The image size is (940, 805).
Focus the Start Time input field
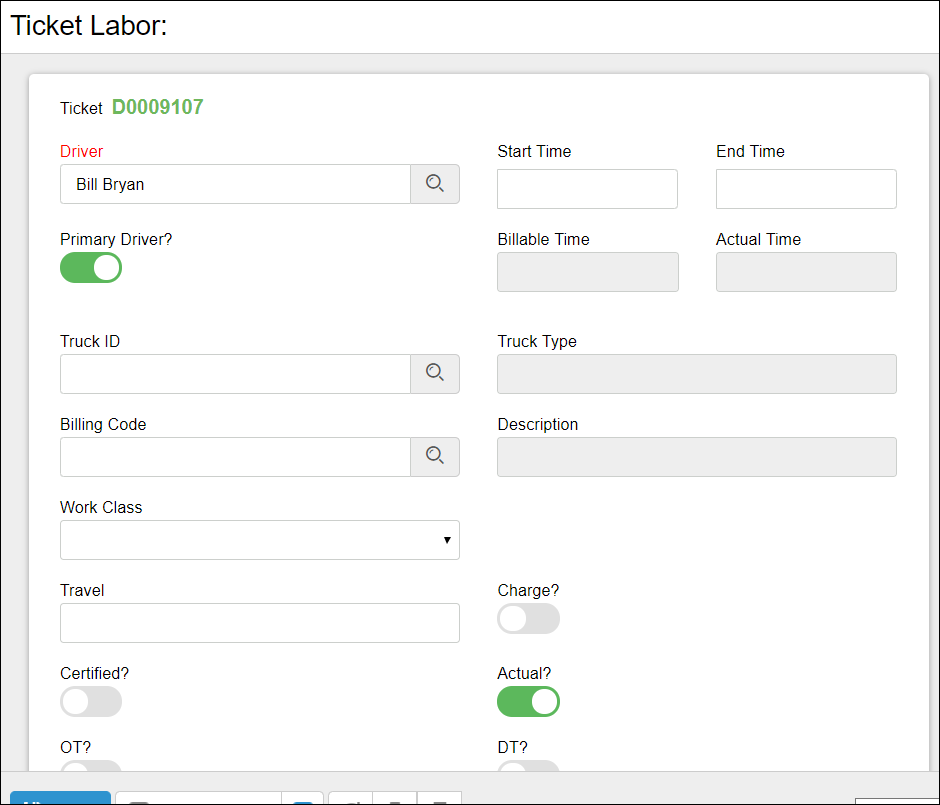tap(587, 189)
